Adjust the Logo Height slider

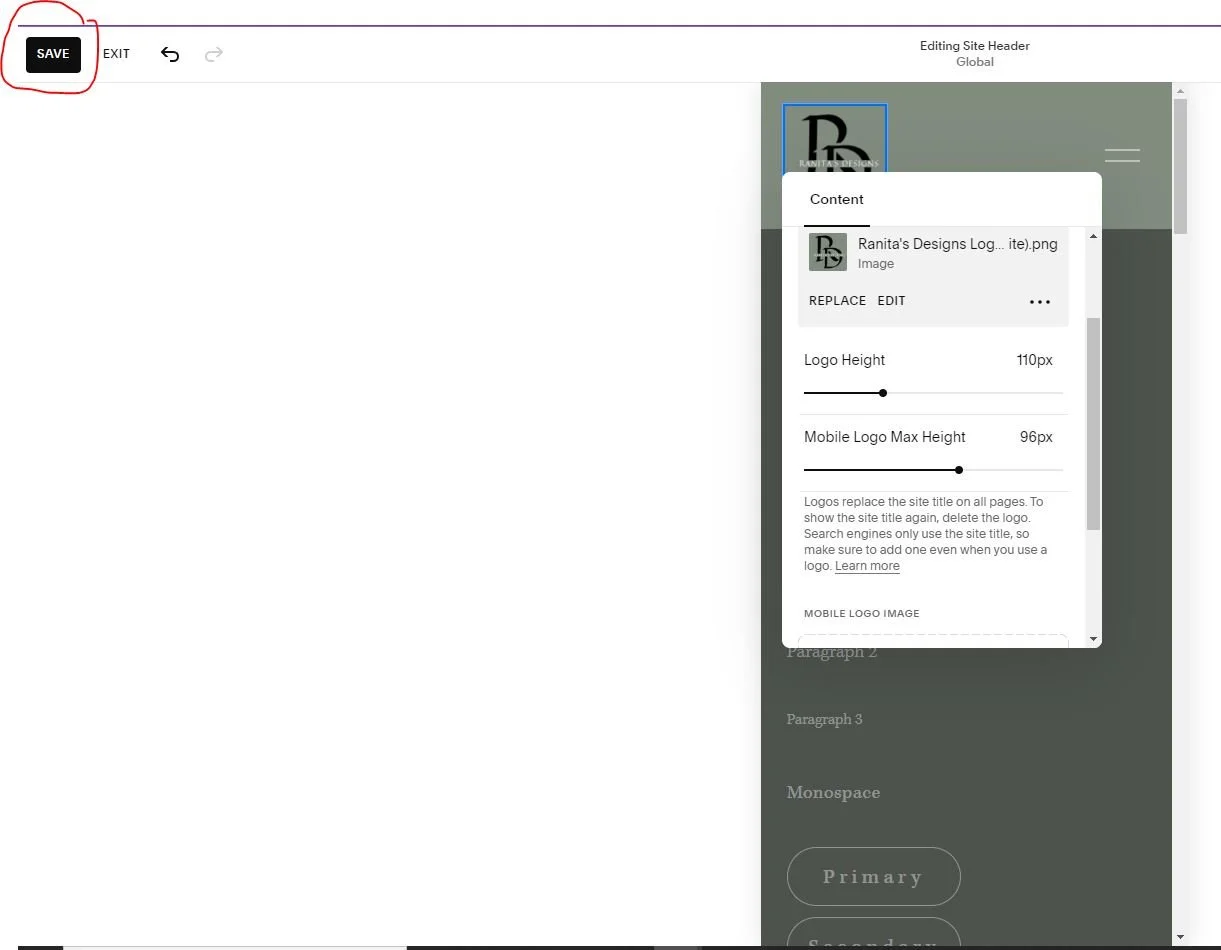(883, 393)
